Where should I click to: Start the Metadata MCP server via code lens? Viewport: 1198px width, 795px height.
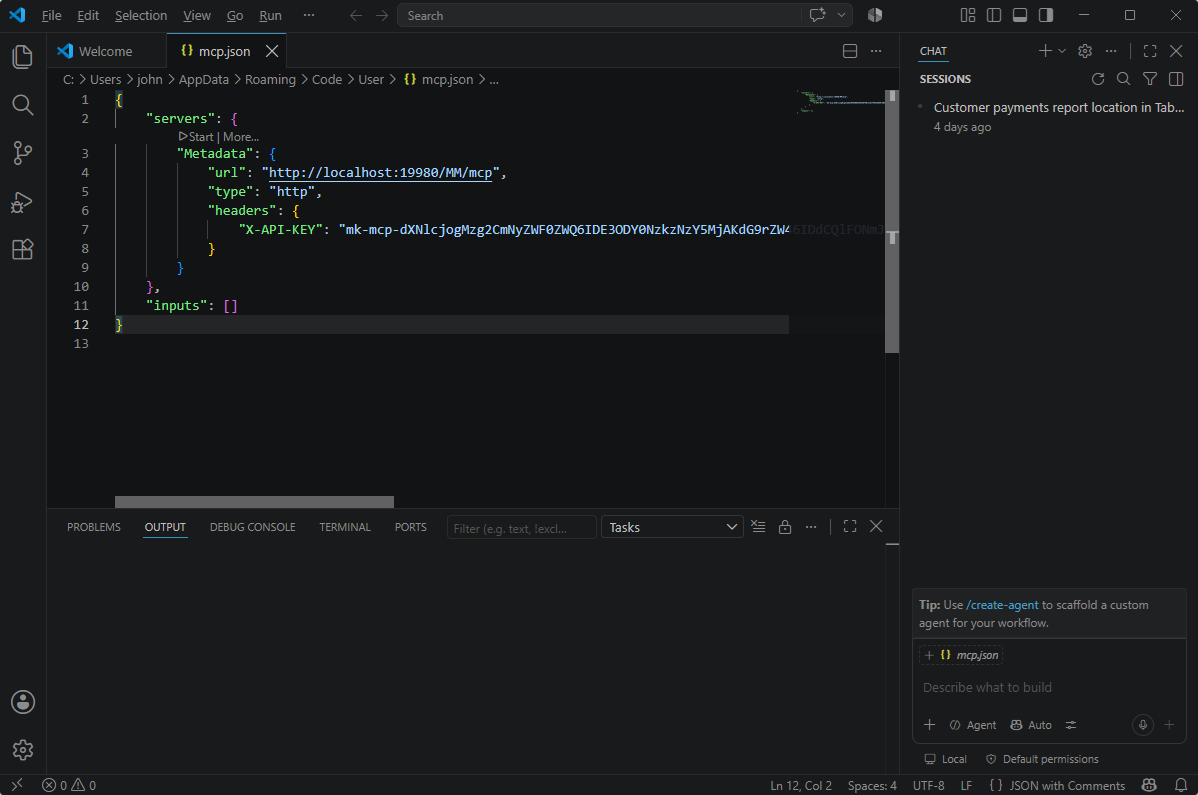pyautogui.click(x=196, y=137)
